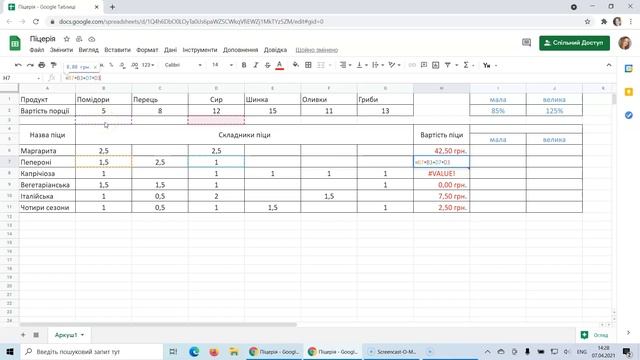Open the Формат menu
The image size is (640, 360).
point(147,50)
